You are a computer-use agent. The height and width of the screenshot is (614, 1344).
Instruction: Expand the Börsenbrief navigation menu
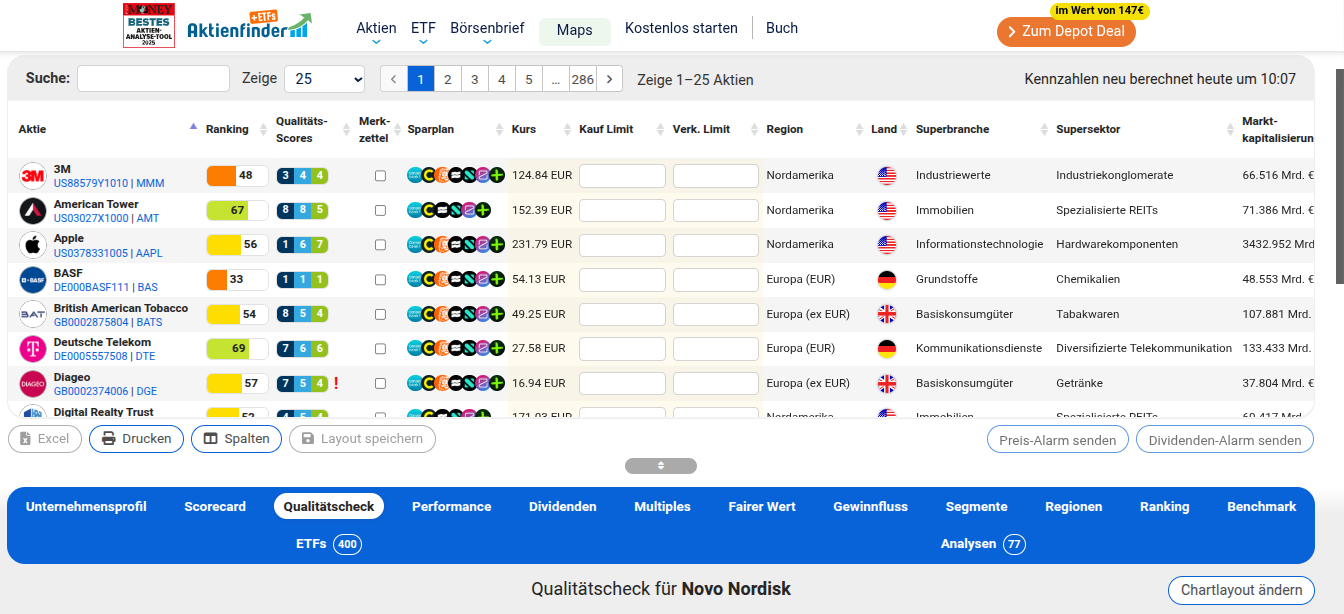[x=487, y=31]
